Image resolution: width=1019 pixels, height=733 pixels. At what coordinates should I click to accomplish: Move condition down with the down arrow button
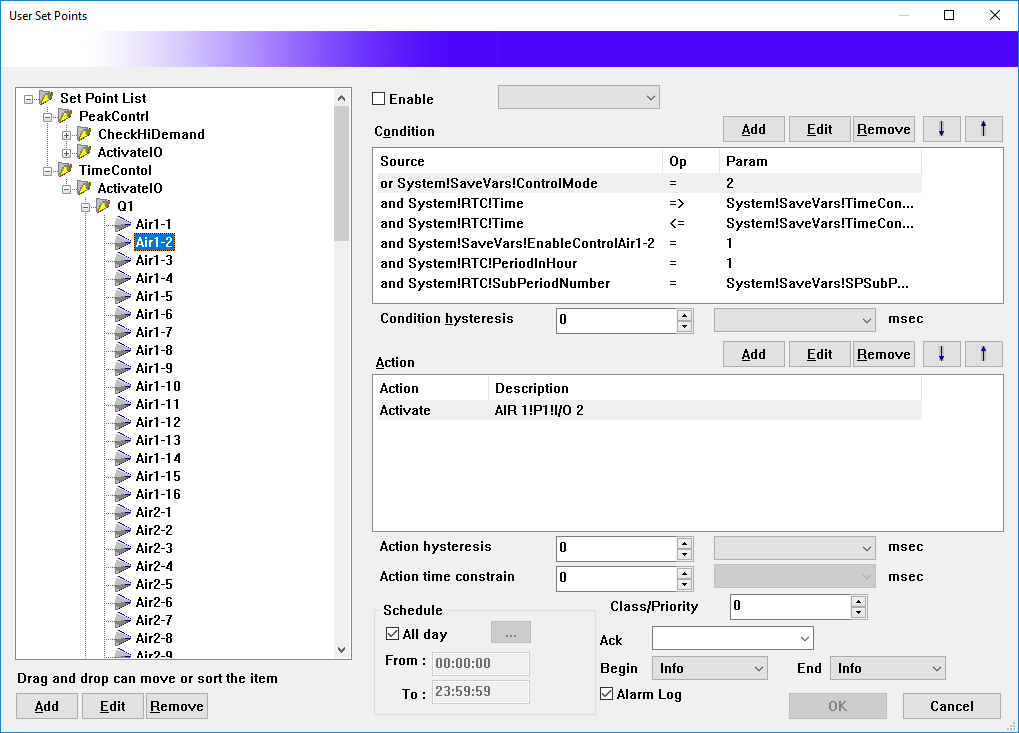[941, 129]
